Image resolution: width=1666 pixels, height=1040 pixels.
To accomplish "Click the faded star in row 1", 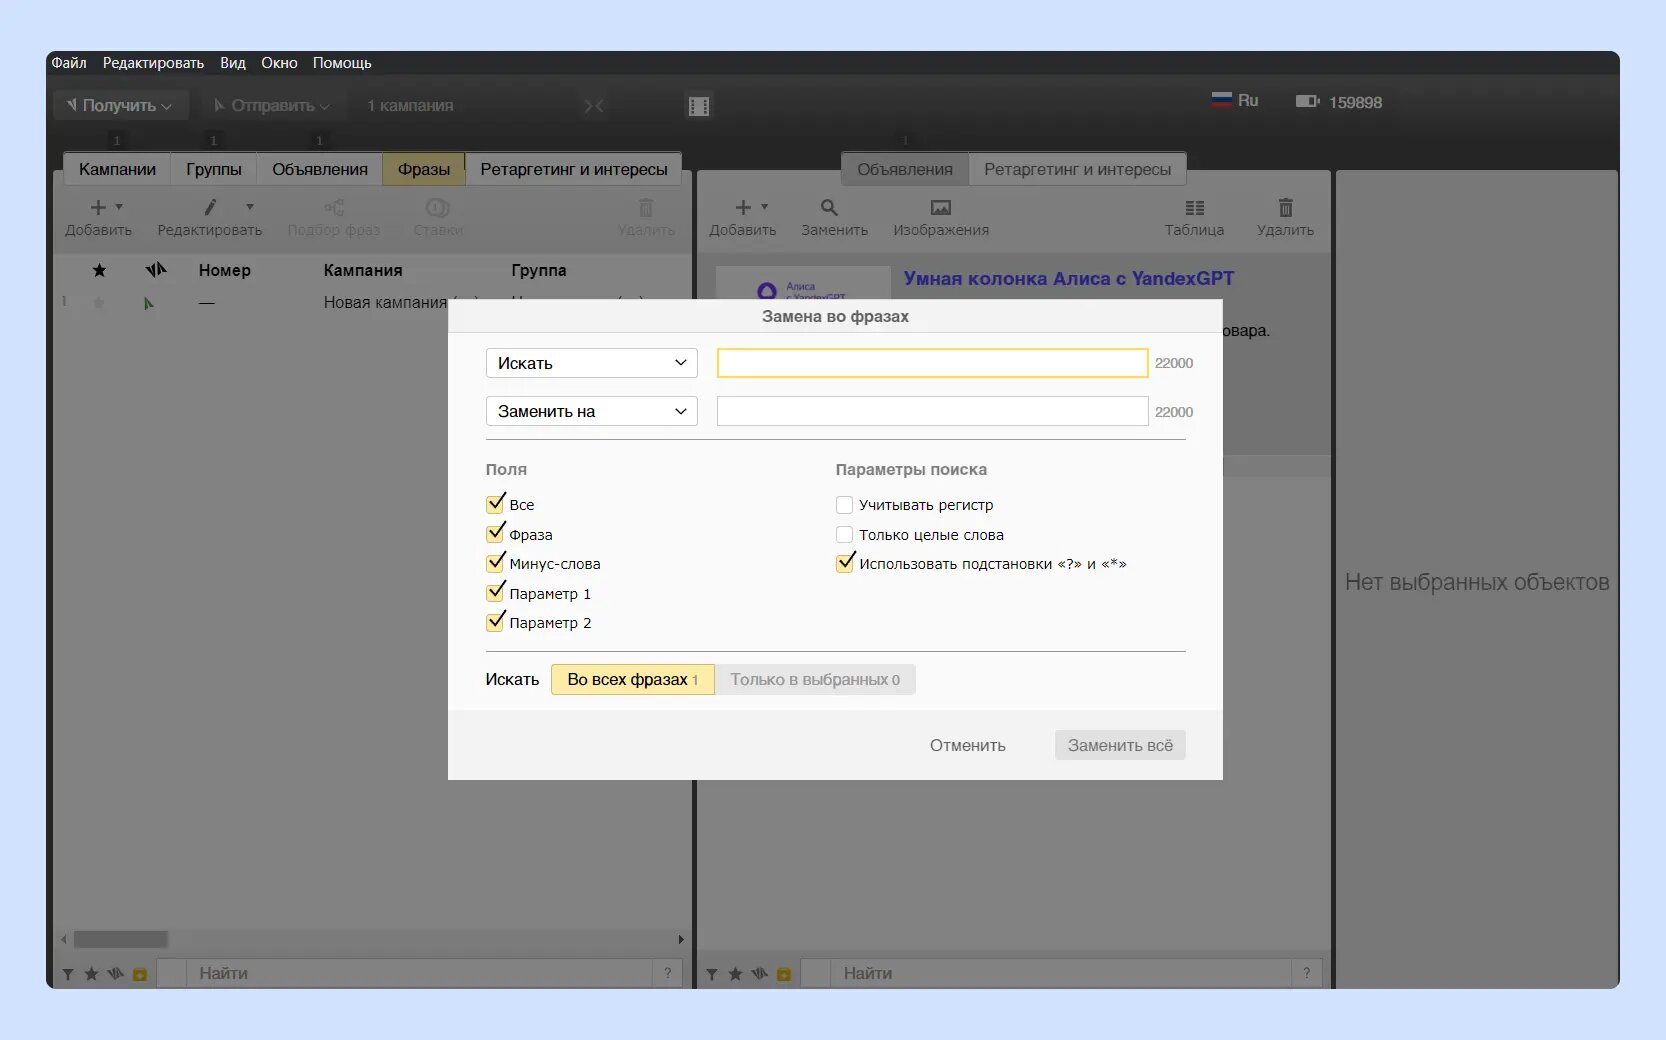I will 99,303.
